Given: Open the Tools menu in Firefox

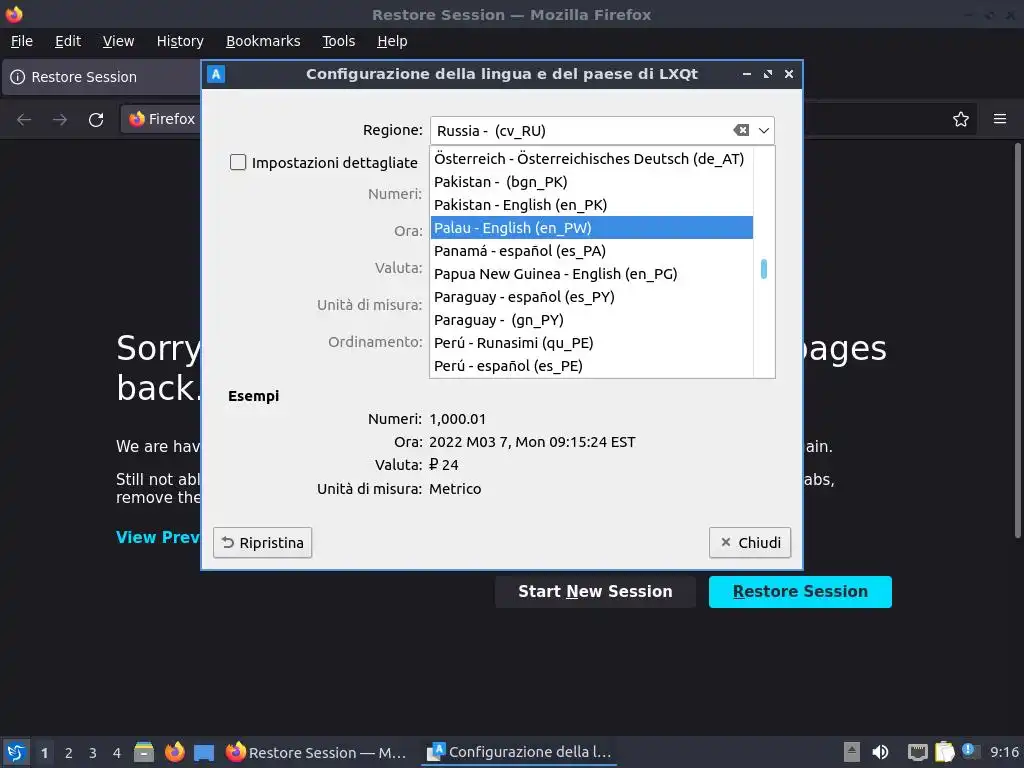Looking at the screenshot, I should pyautogui.click(x=338, y=41).
